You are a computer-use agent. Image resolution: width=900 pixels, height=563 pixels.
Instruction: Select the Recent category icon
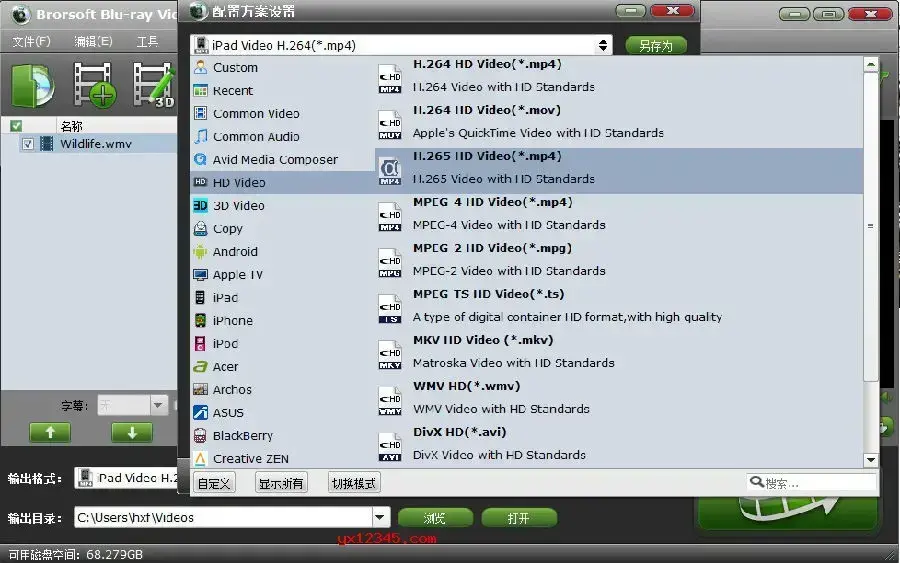[200, 90]
